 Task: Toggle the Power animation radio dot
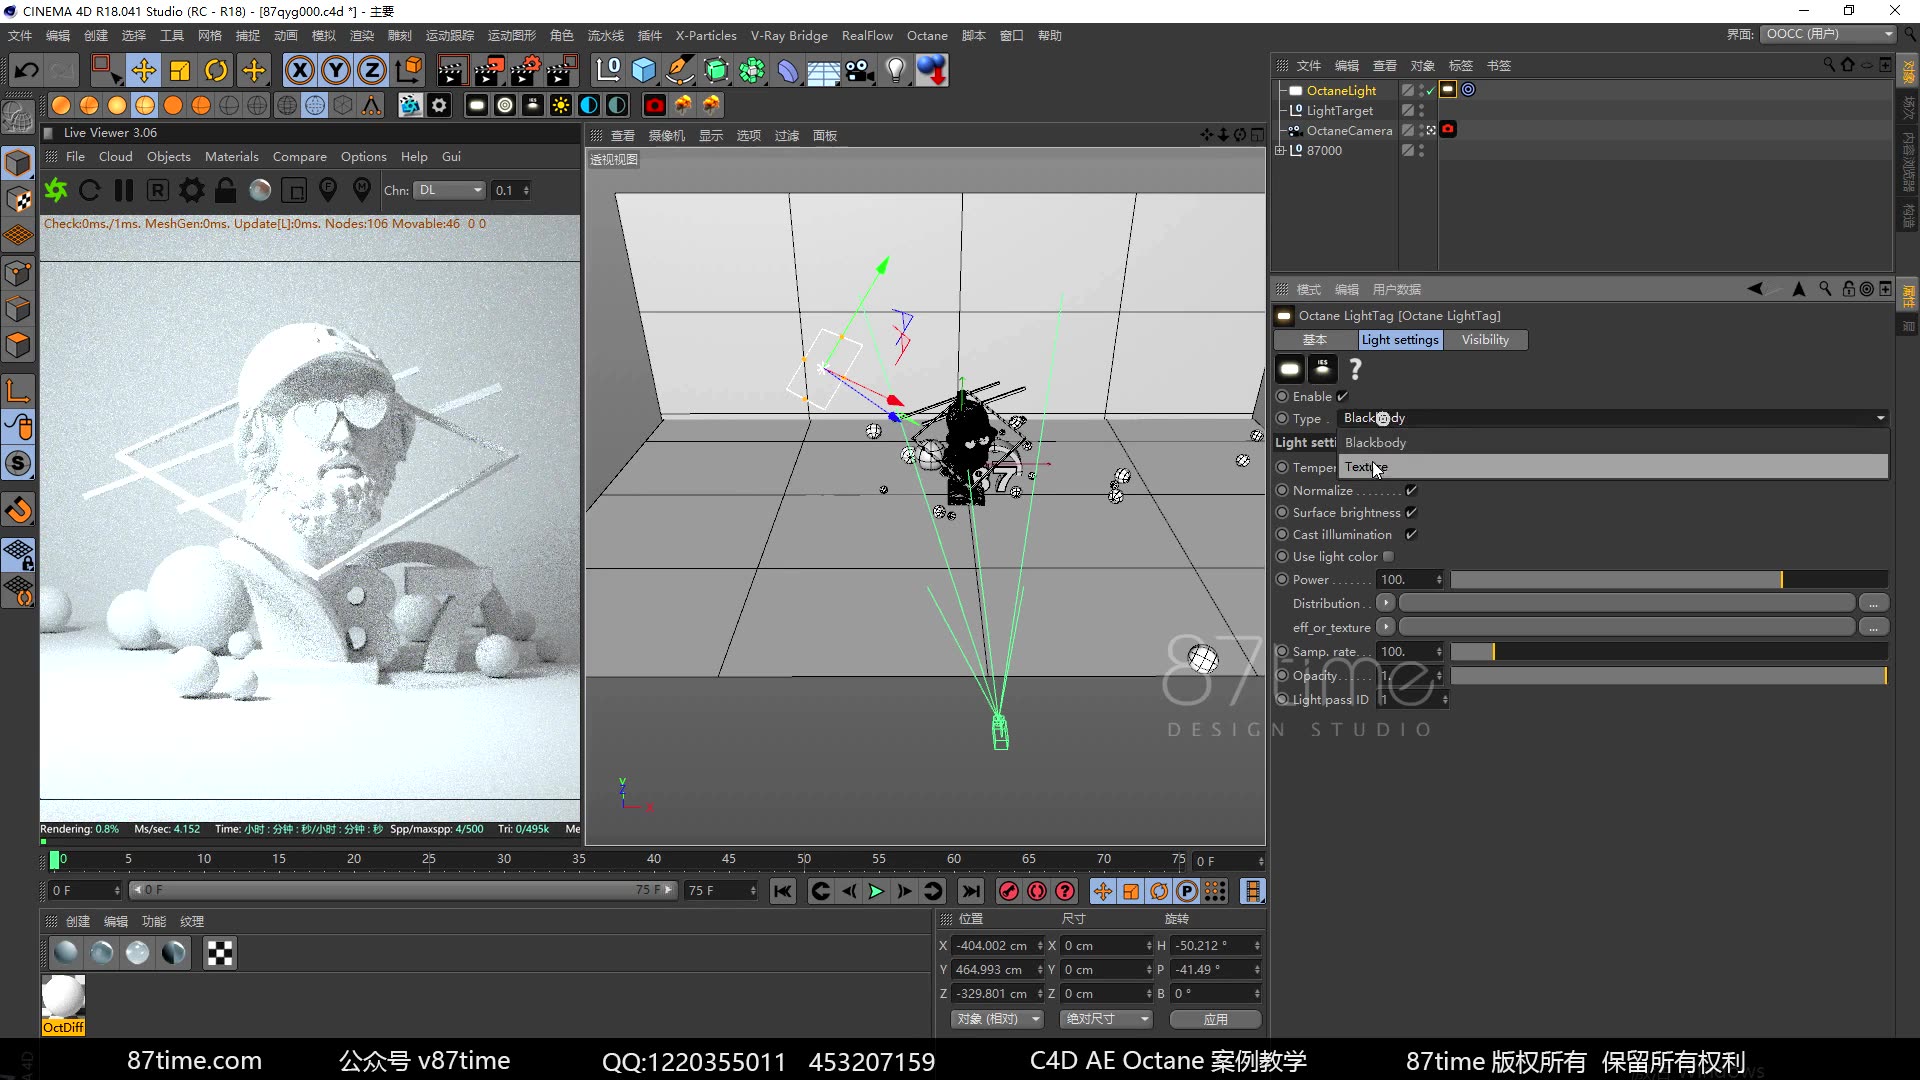pyautogui.click(x=1282, y=579)
